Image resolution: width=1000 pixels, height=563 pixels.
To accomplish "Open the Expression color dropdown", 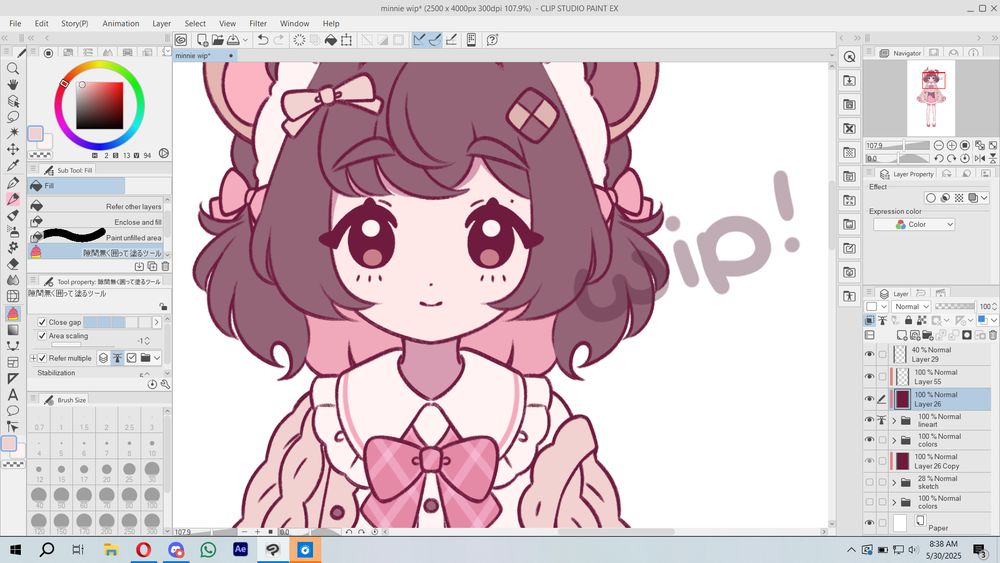I will (x=914, y=224).
